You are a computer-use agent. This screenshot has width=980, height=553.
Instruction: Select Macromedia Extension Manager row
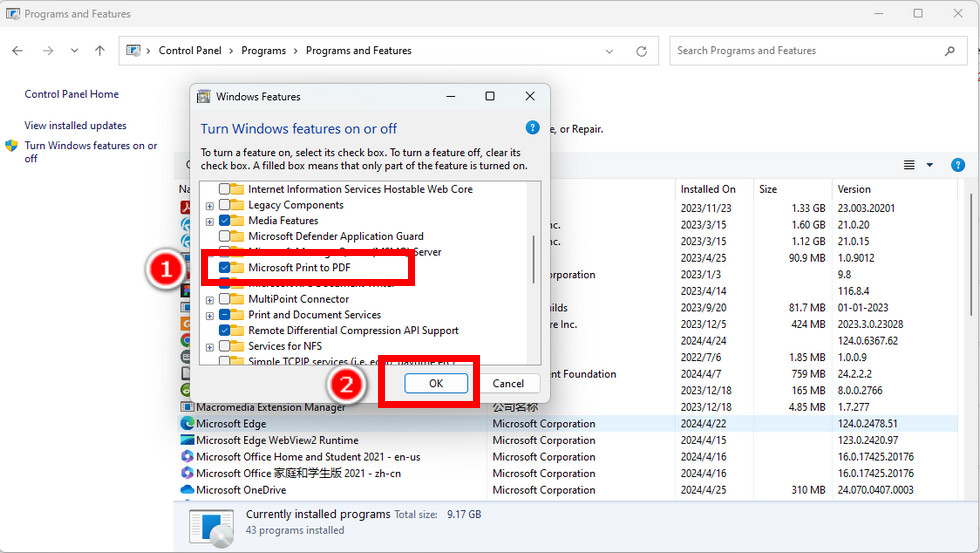pyautogui.click(x=568, y=407)
